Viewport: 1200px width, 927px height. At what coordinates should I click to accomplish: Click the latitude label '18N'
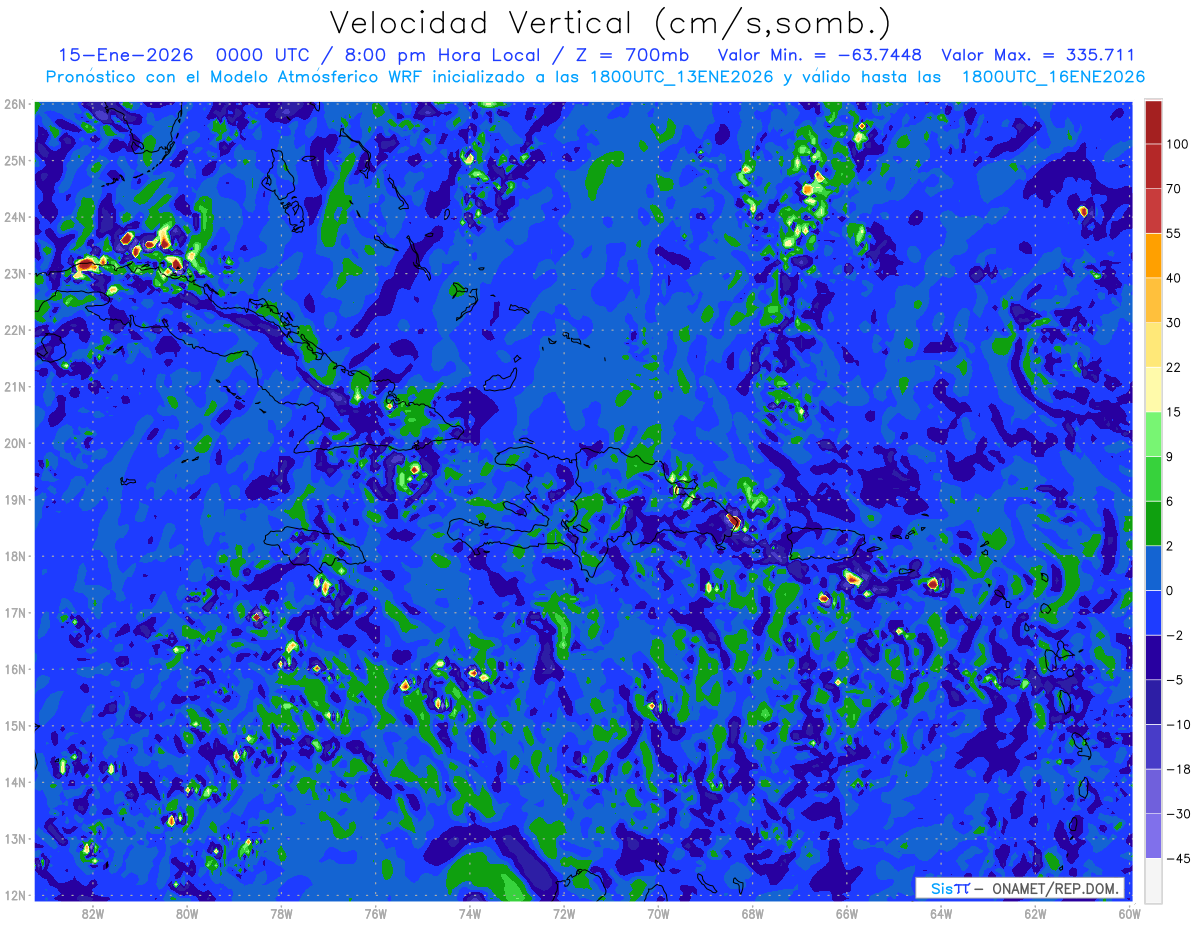[15, 556]
